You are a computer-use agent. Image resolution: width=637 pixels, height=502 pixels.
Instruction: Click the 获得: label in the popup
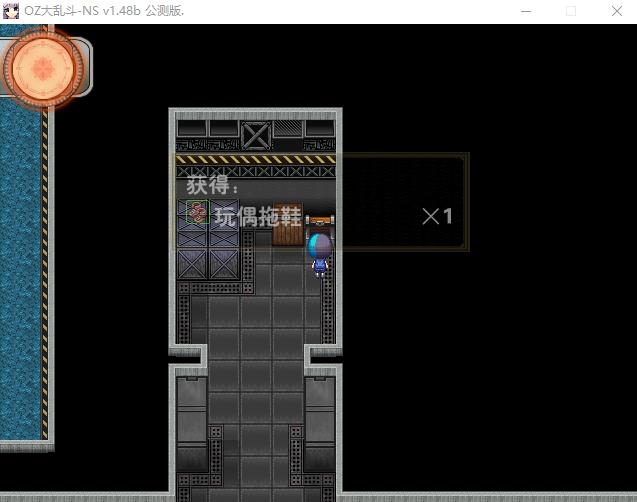tap(213, 185)
